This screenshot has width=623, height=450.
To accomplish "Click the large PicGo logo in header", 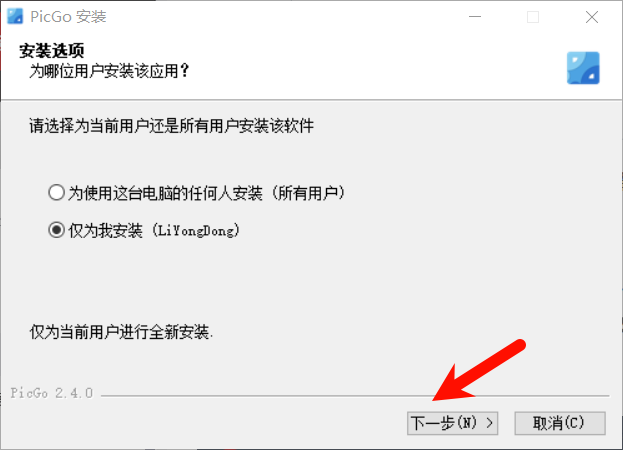I will point(583,68).
